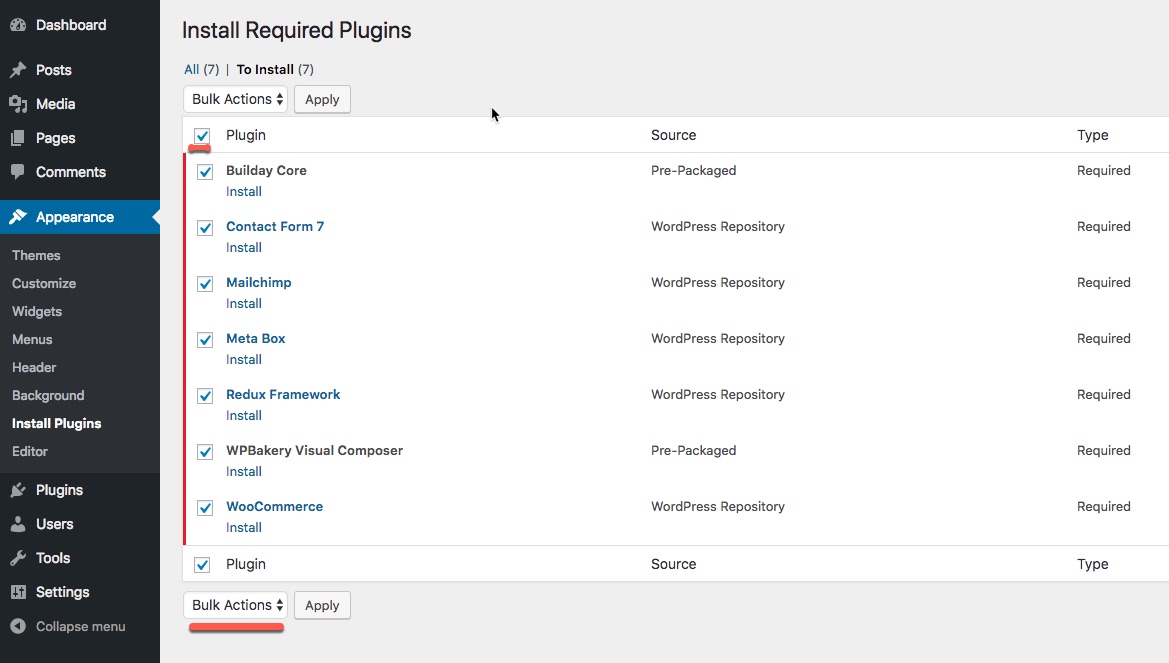The height and width of the screenshot is (663, 1169).
Task: Click the Appearance paintbrush icon
Action: pyautogui.click(x=18, y=217)
